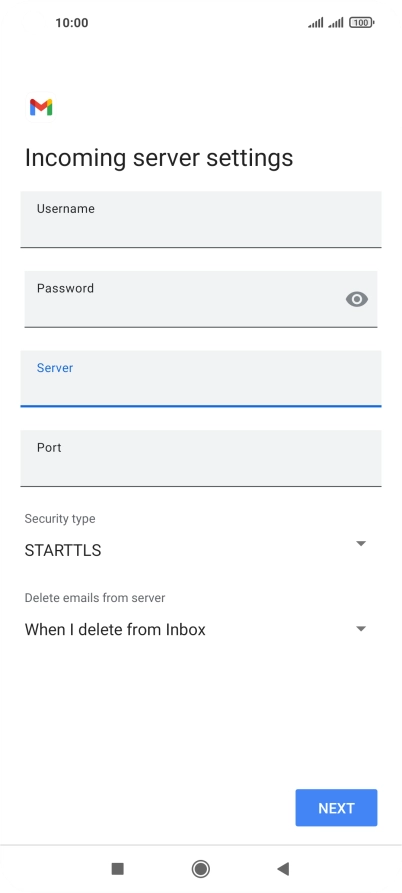Screen dimensions: 402x893
Task: Tap the Security type label
Action: (60, 519)
